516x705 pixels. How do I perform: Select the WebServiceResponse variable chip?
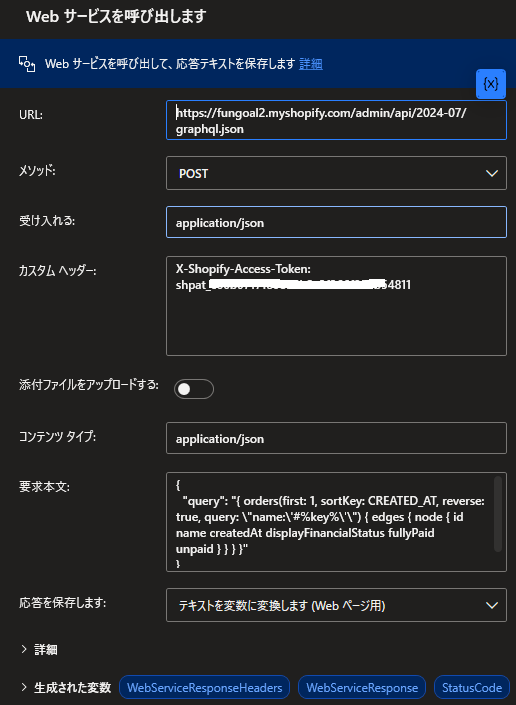tap(362, 687)
